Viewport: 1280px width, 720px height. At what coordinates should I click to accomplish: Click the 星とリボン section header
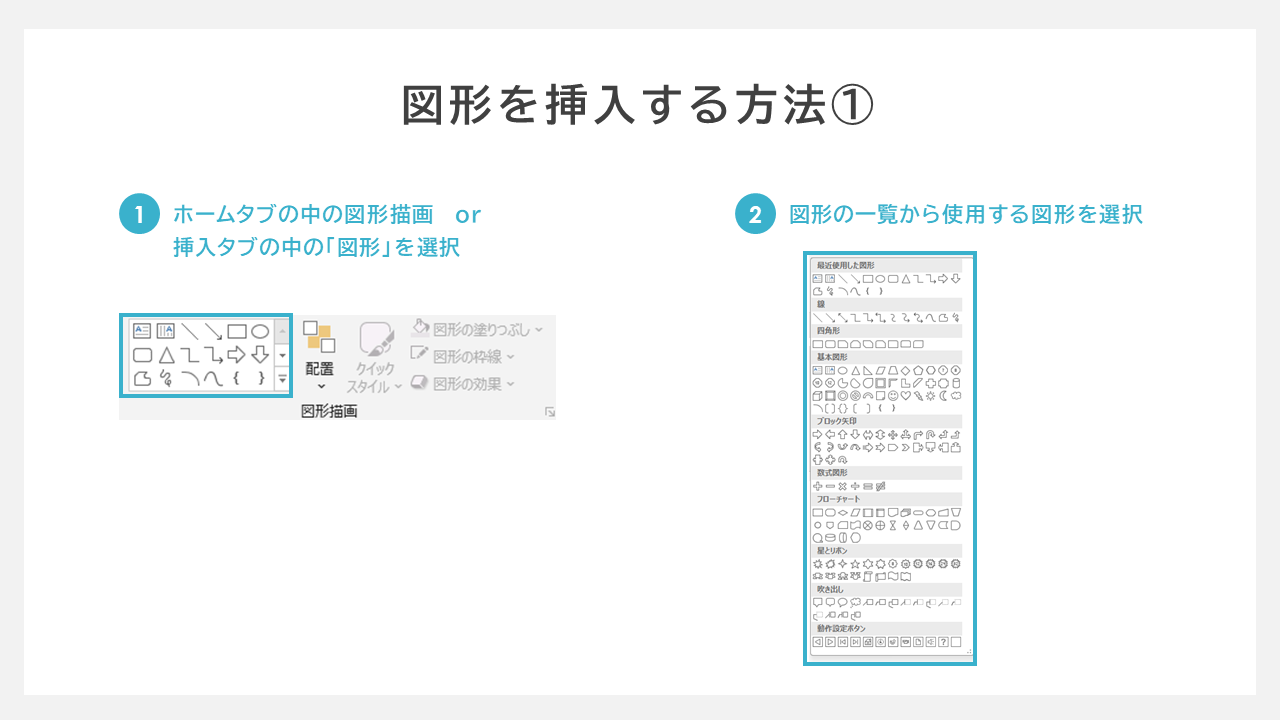(x=886, y=550)
